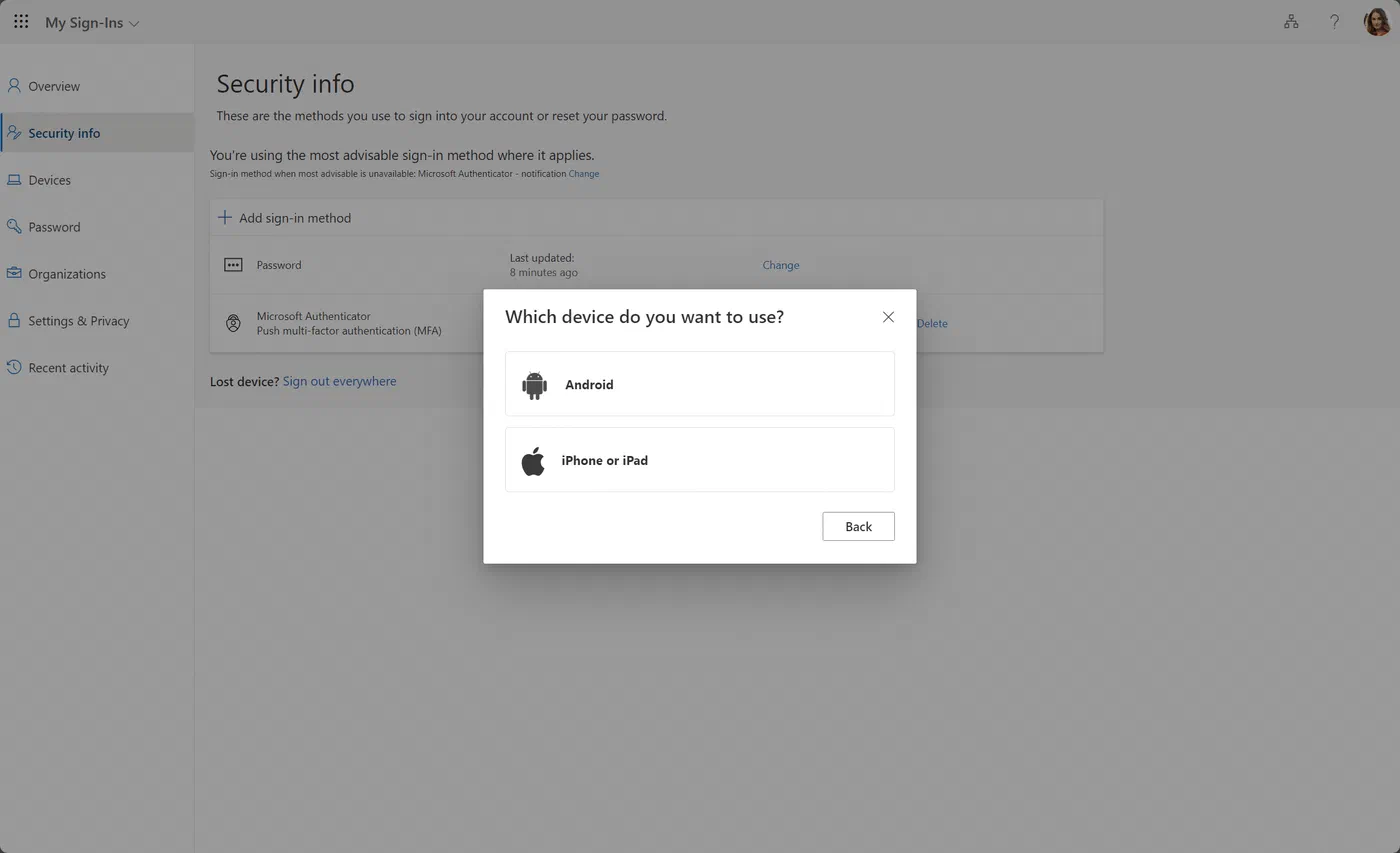Click the Apple logo icon
Viewport: 1400px width, 853px height.
tap(533, 461)
